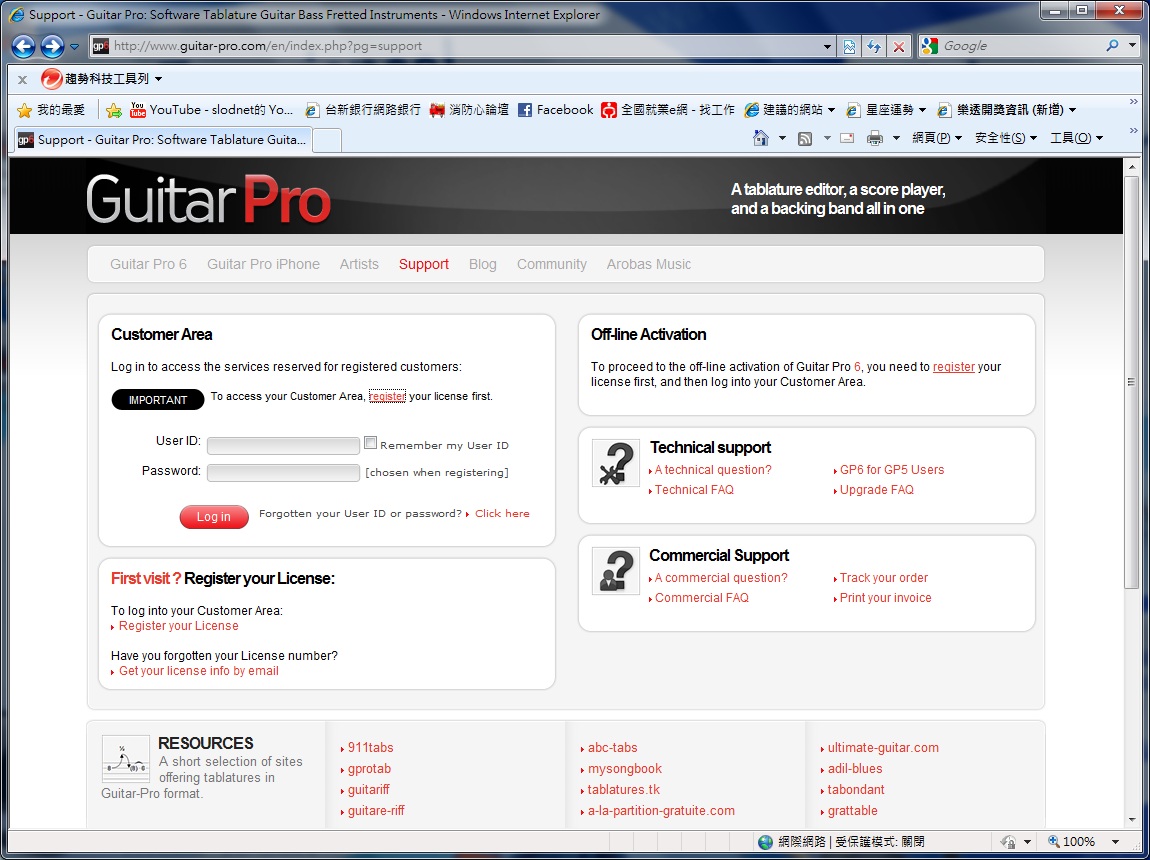
Task: Open search provider dropdown arrow
Action: [1132, 46]
